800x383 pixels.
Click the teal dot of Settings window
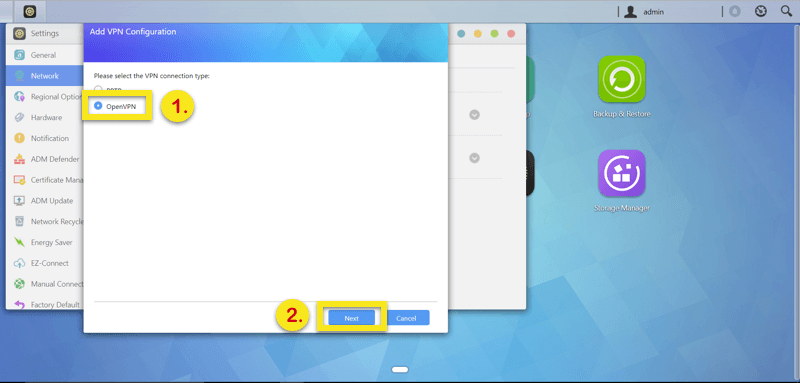(461, 34)
